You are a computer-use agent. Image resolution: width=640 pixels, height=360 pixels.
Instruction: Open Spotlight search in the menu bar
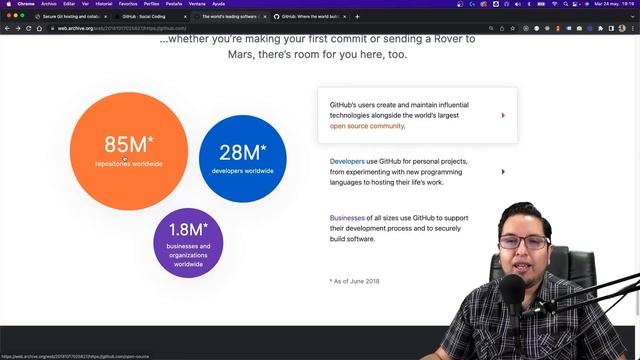point(565,4)
